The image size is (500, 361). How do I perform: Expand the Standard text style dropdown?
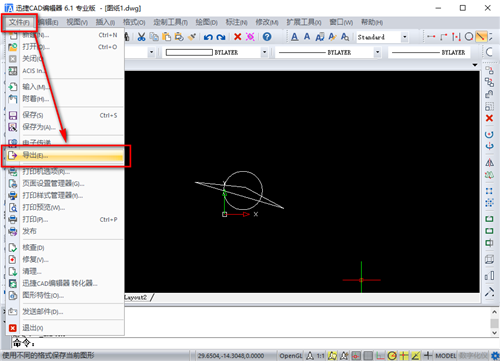pos(404,37)
